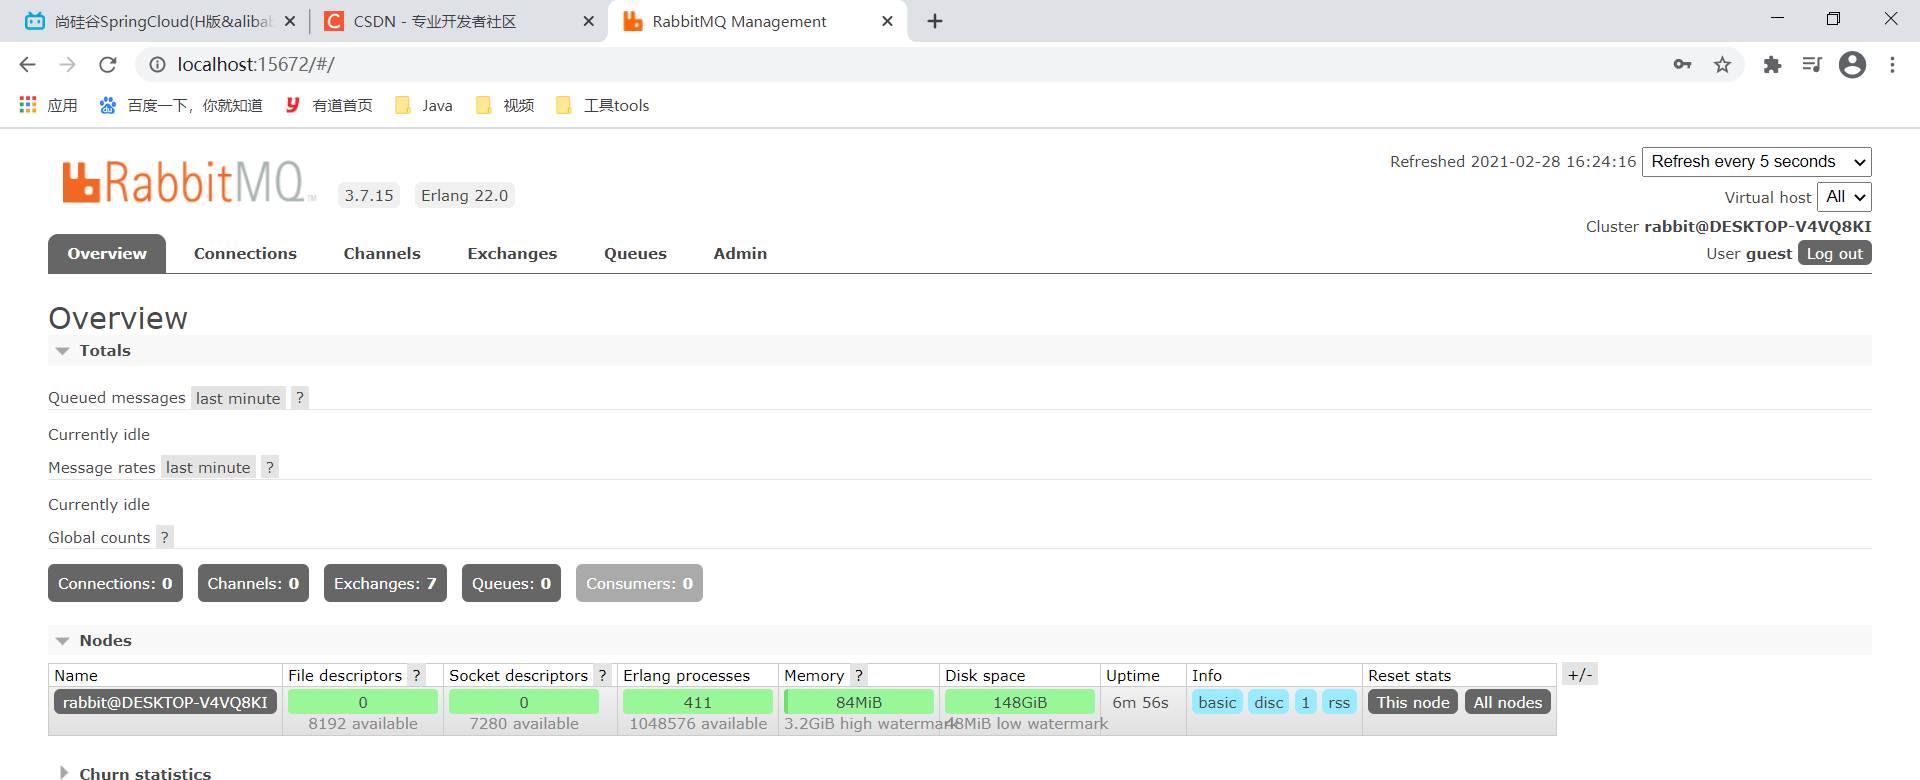Image resolution: width=1920 pixels, height=780 pixels.
Task: Click the rss info tag
Action: click(x=1339, y=703)
